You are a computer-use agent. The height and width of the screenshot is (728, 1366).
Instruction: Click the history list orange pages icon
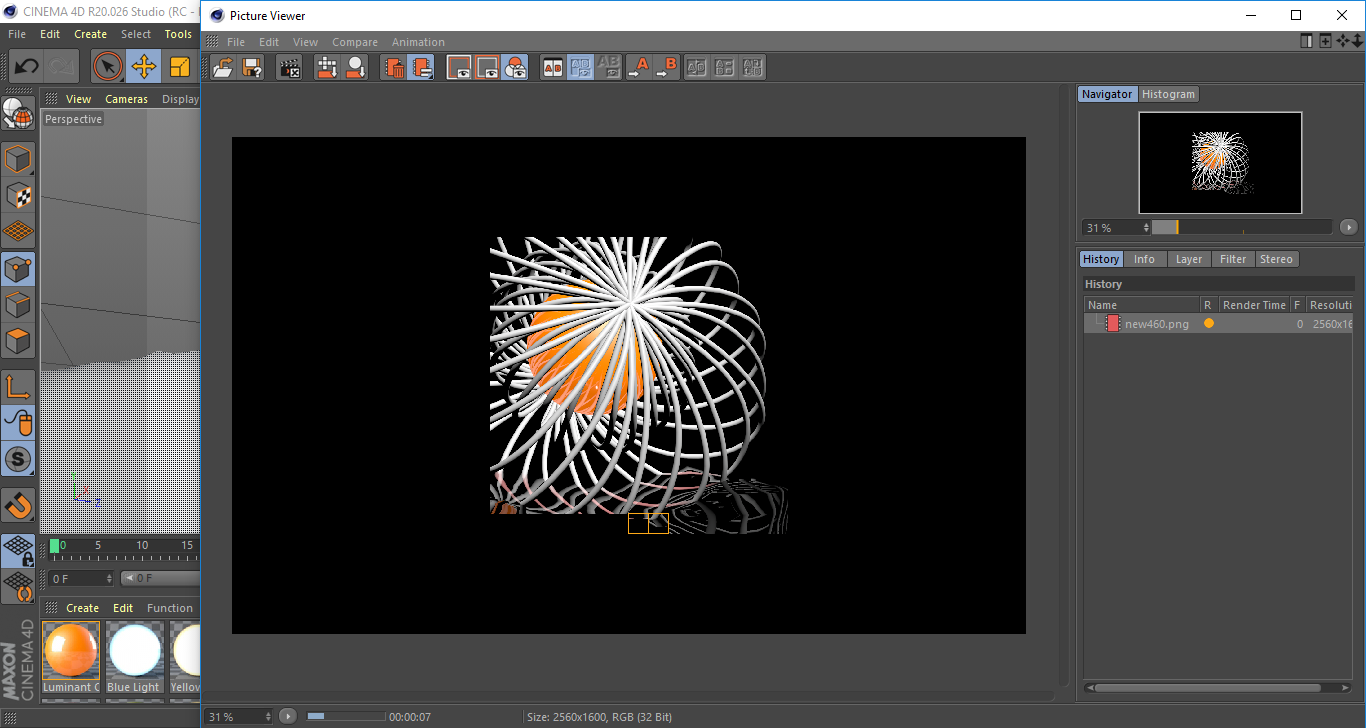click(421, 68)
